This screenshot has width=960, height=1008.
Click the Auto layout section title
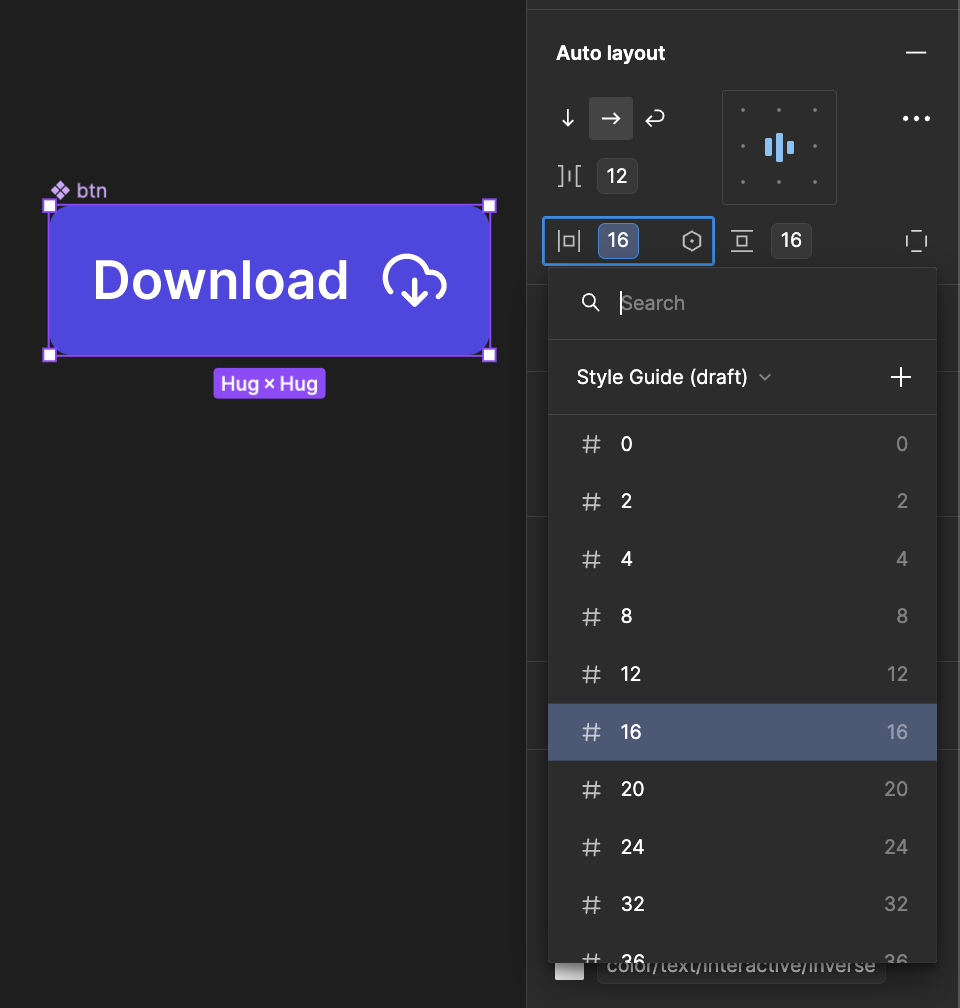point(610,53)
